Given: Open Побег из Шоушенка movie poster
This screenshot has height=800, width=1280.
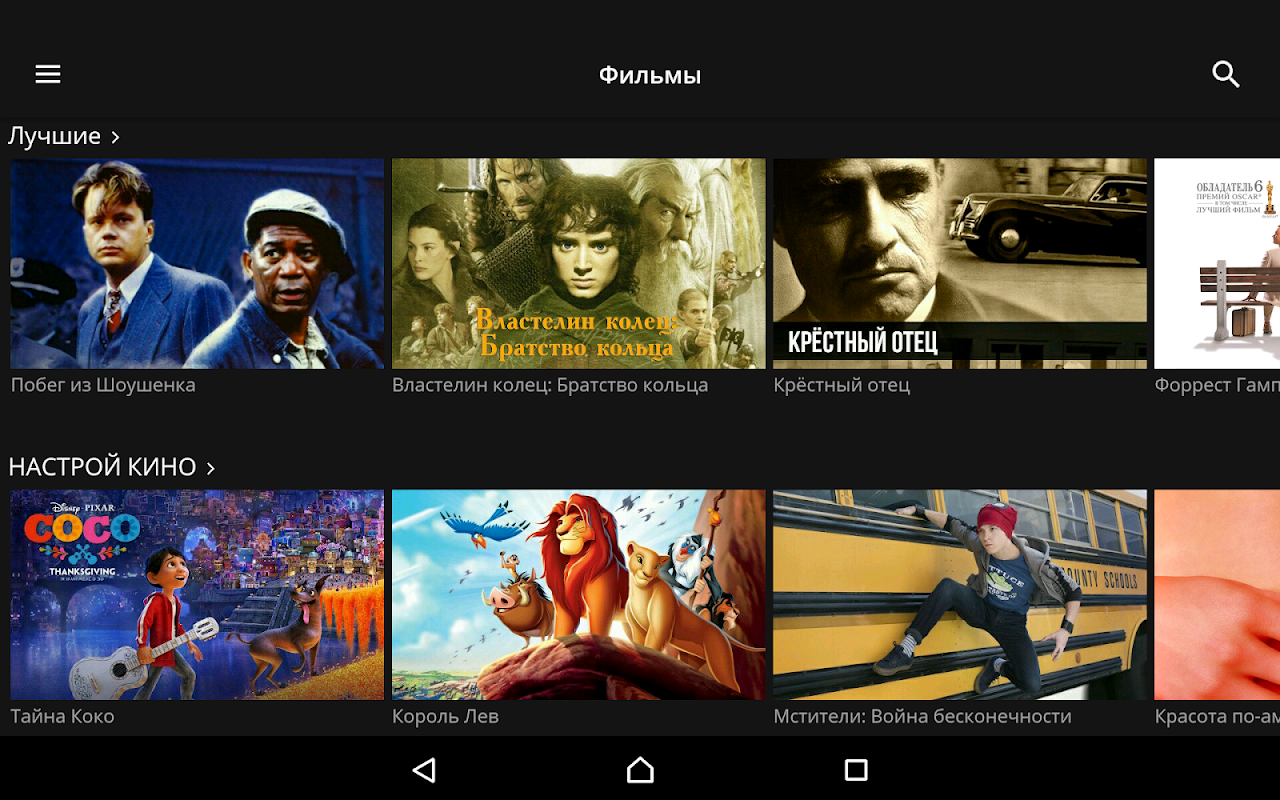Looking at the screenshot, I should (197, 264).
